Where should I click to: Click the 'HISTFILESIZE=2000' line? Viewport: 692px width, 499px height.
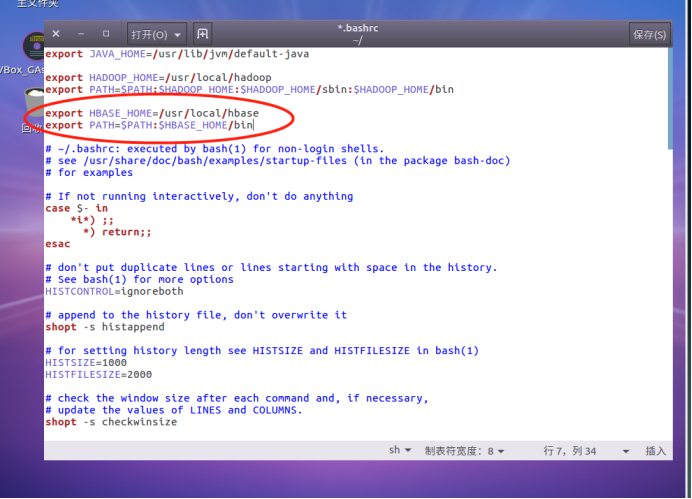tap(98, 375)
